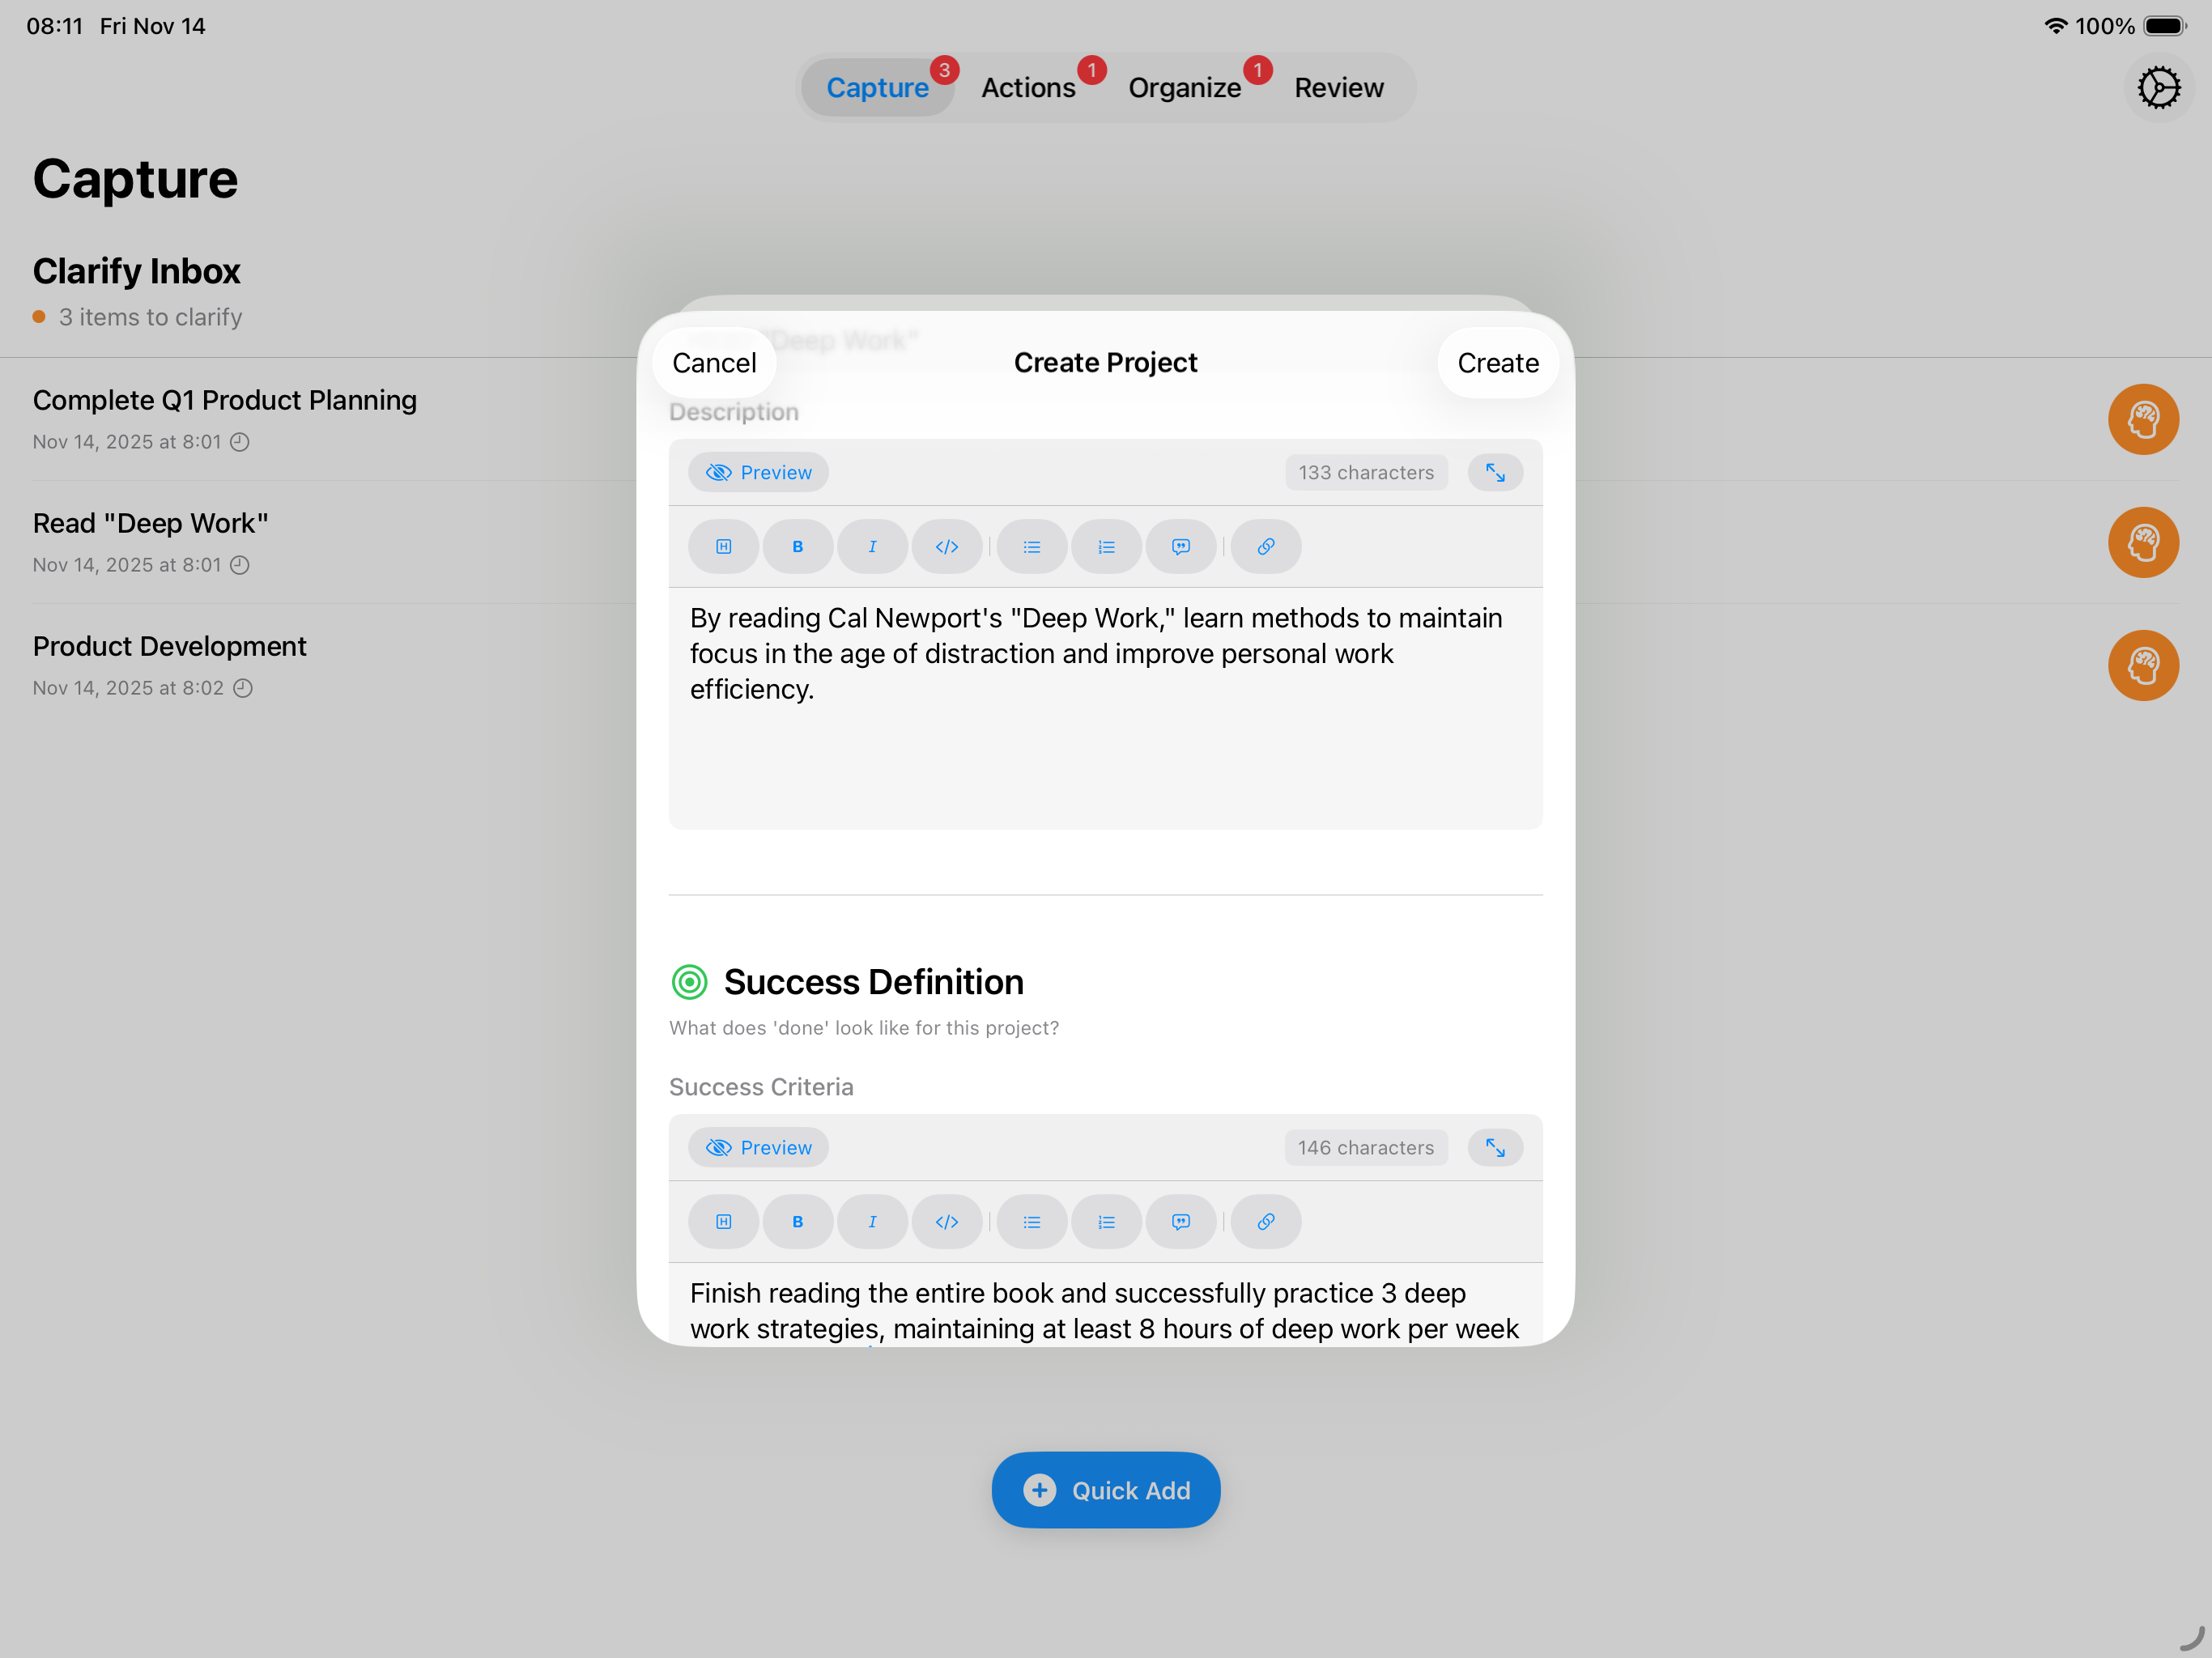
Task: Insert link in the Description toolbar
Action: (1265, 546)
